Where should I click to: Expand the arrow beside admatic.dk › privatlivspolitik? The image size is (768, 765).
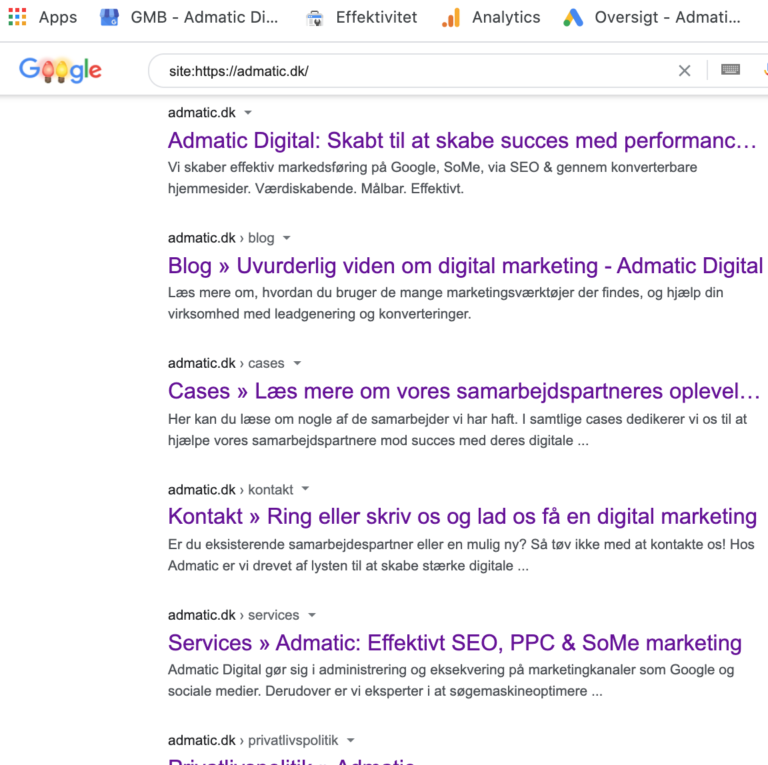(x=350, y=741)
